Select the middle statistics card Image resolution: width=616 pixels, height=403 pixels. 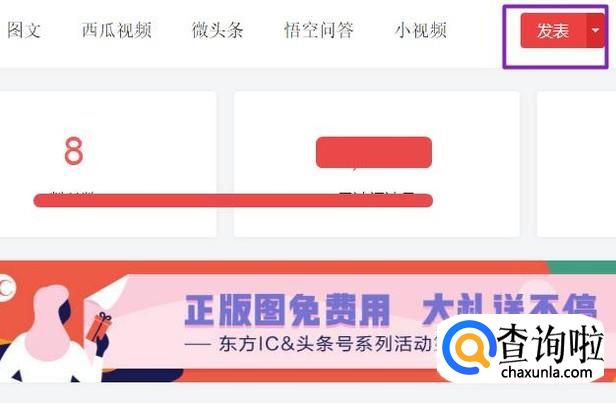pos(377,164)
